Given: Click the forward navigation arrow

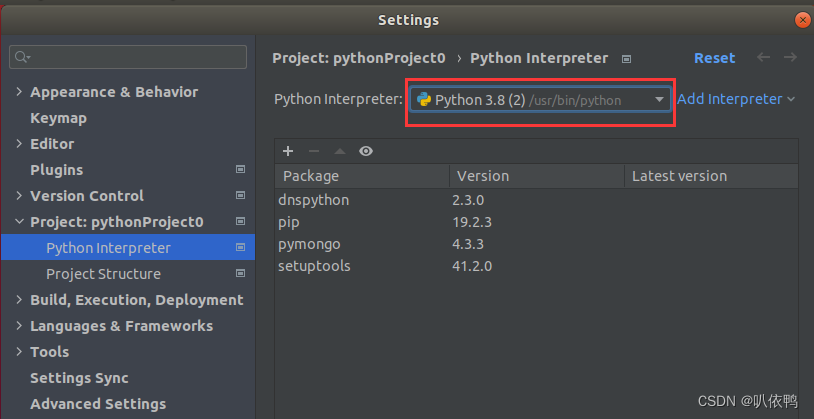Looking at the screenshot, I should point(790,58).
